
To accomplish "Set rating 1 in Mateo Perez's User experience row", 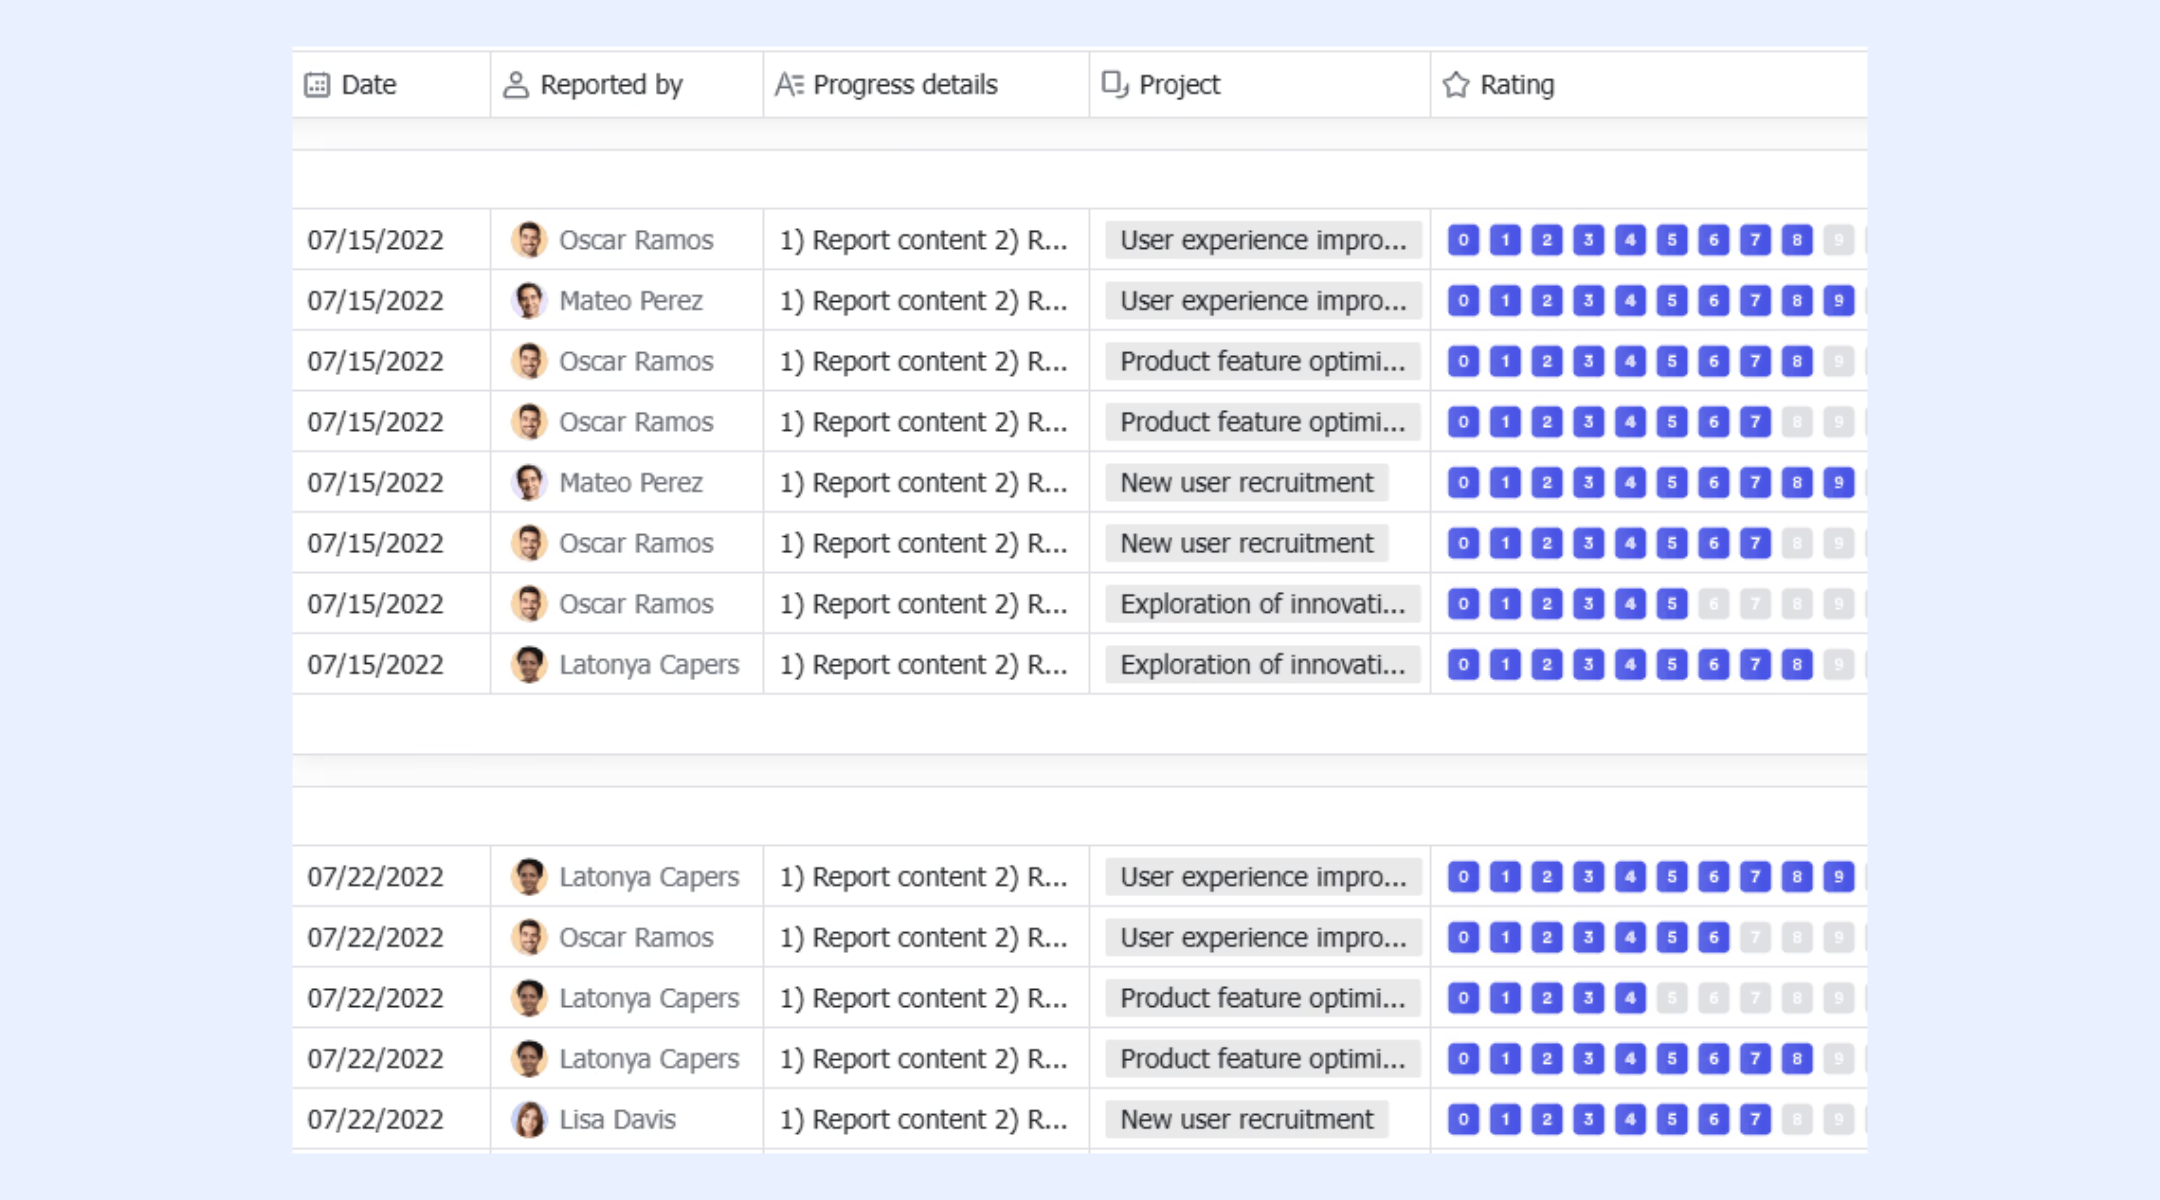I will [1505, 300].
